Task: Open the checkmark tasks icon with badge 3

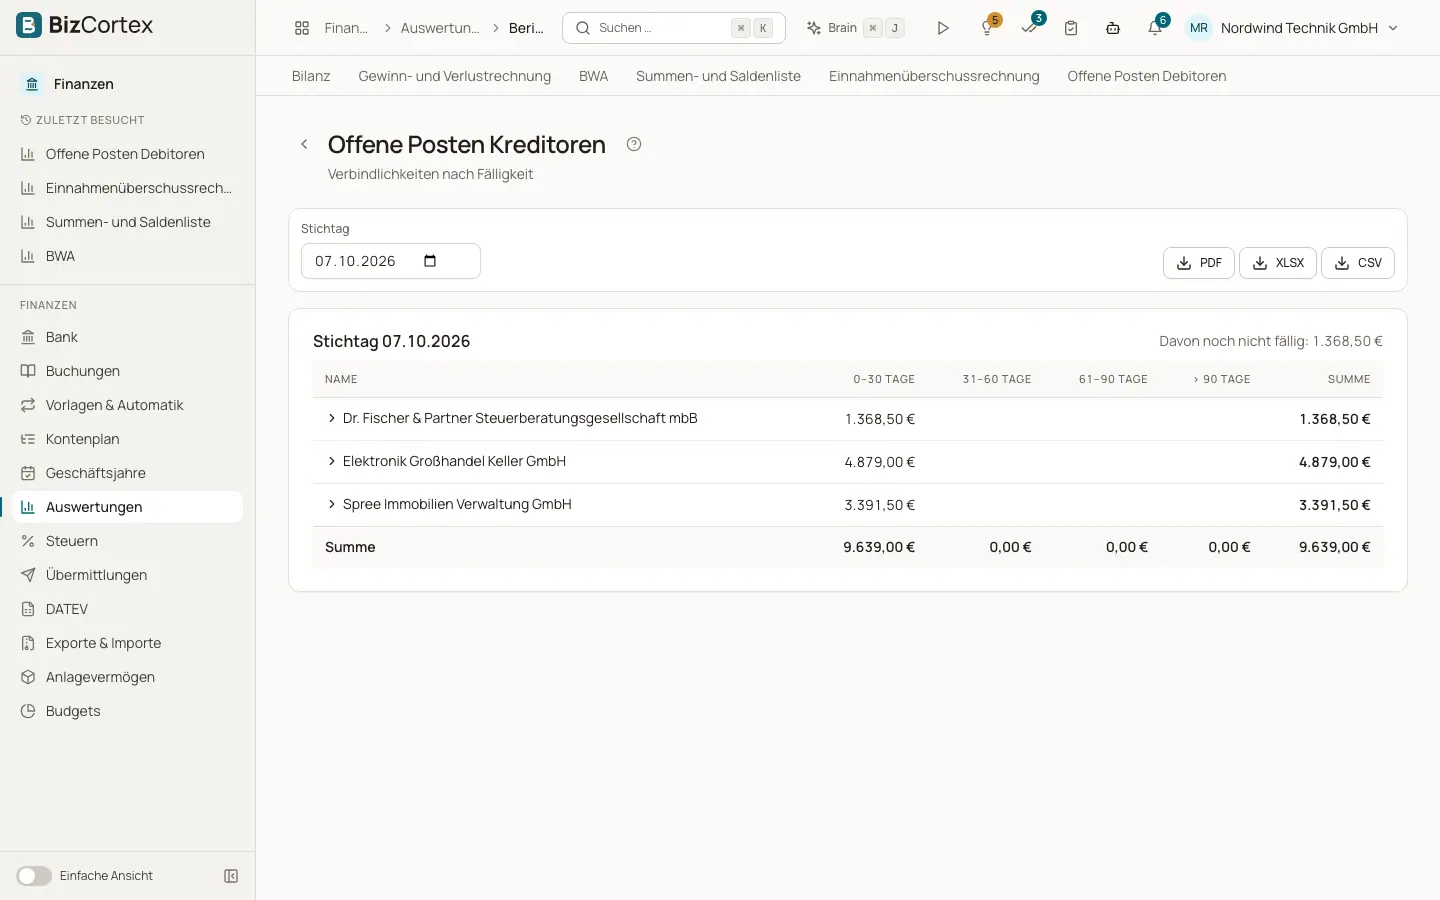Action: 1030,28
